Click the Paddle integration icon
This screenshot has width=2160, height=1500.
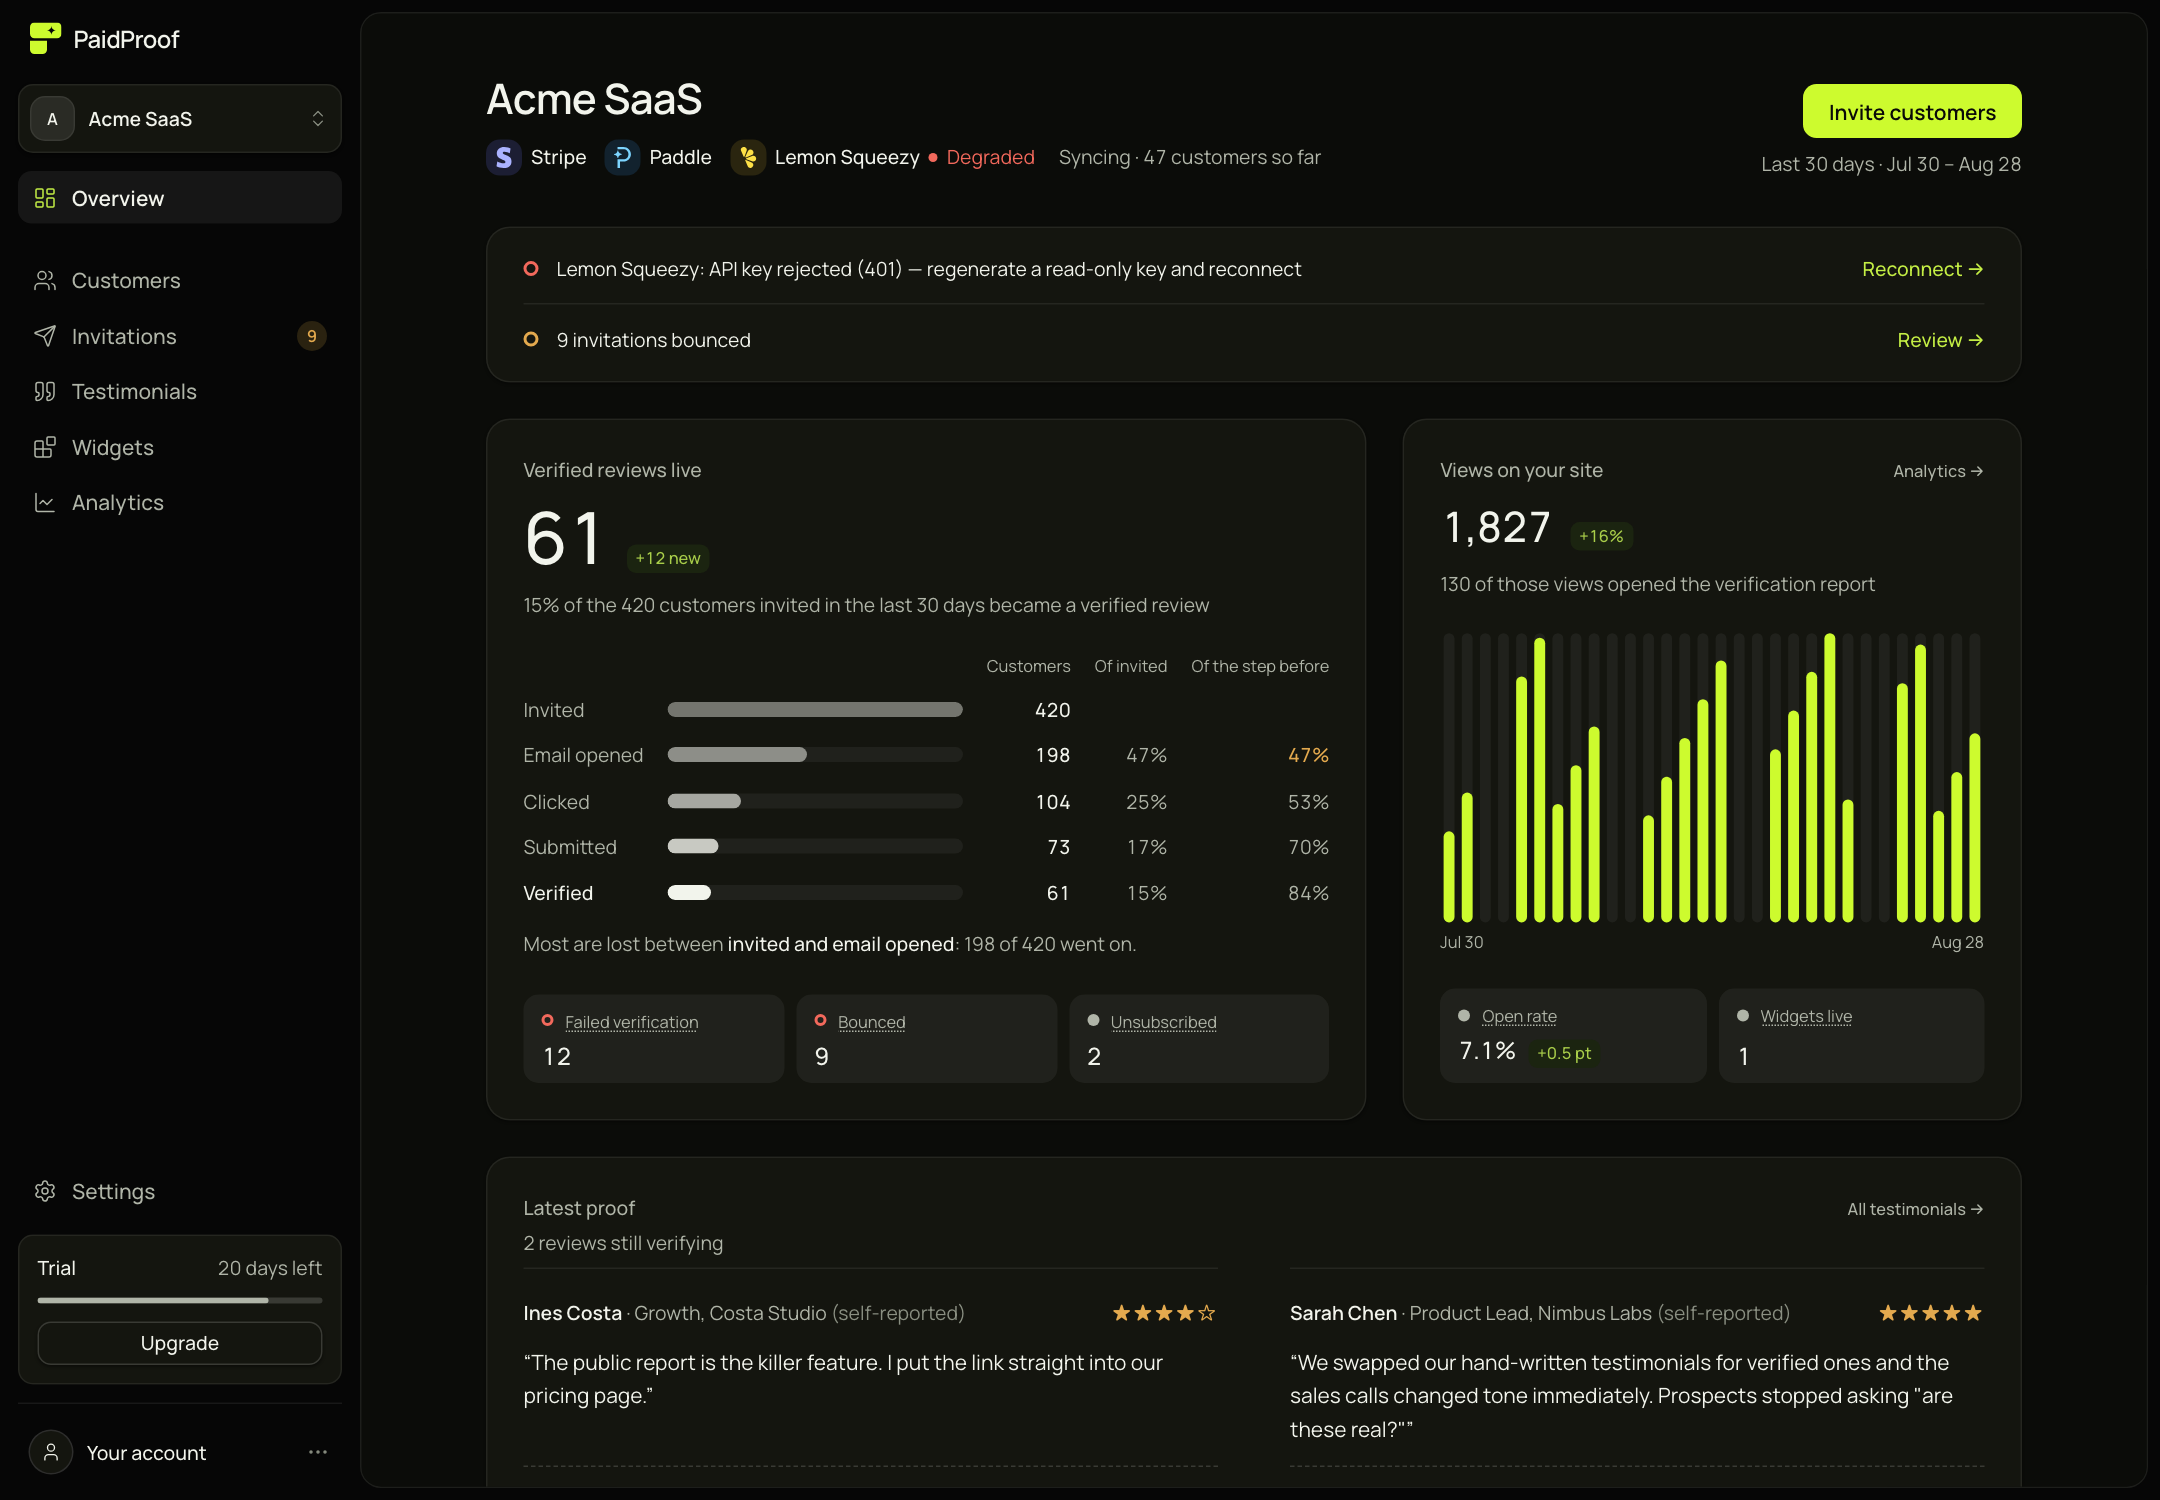pos(622,157)
